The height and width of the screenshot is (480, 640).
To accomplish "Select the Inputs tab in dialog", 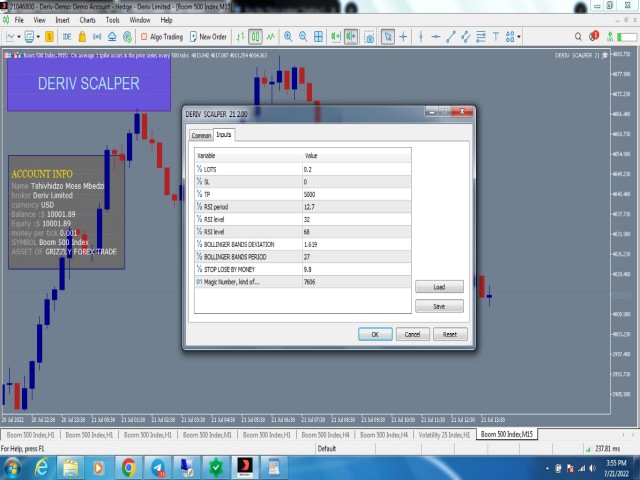I will (x=224, y=134).
